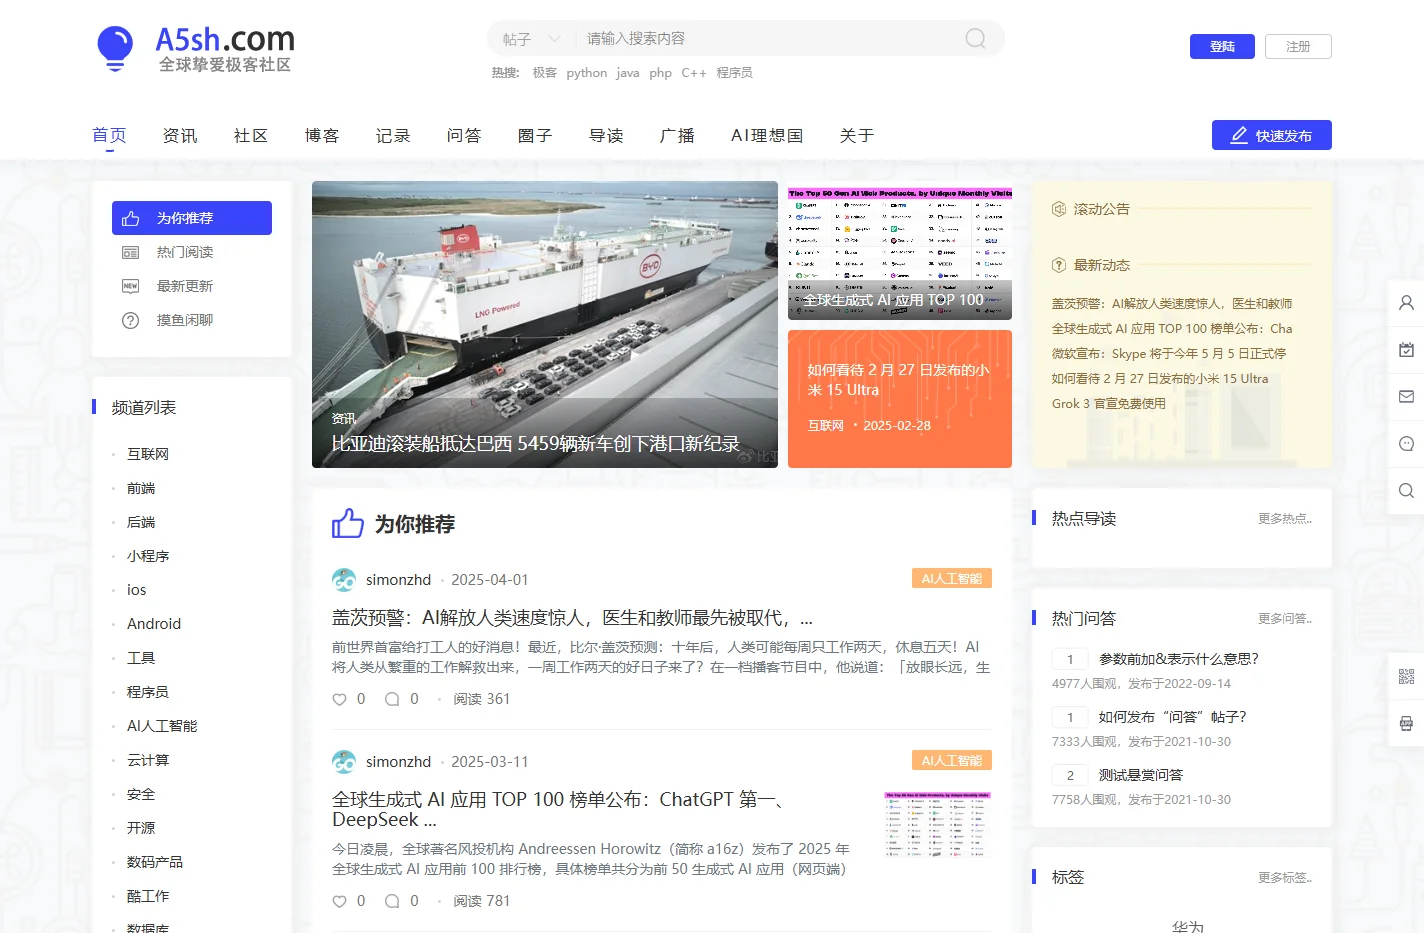Click the 最新动态 icon
Screen dimensions: 1424x933
click(x=1059, y=265)
